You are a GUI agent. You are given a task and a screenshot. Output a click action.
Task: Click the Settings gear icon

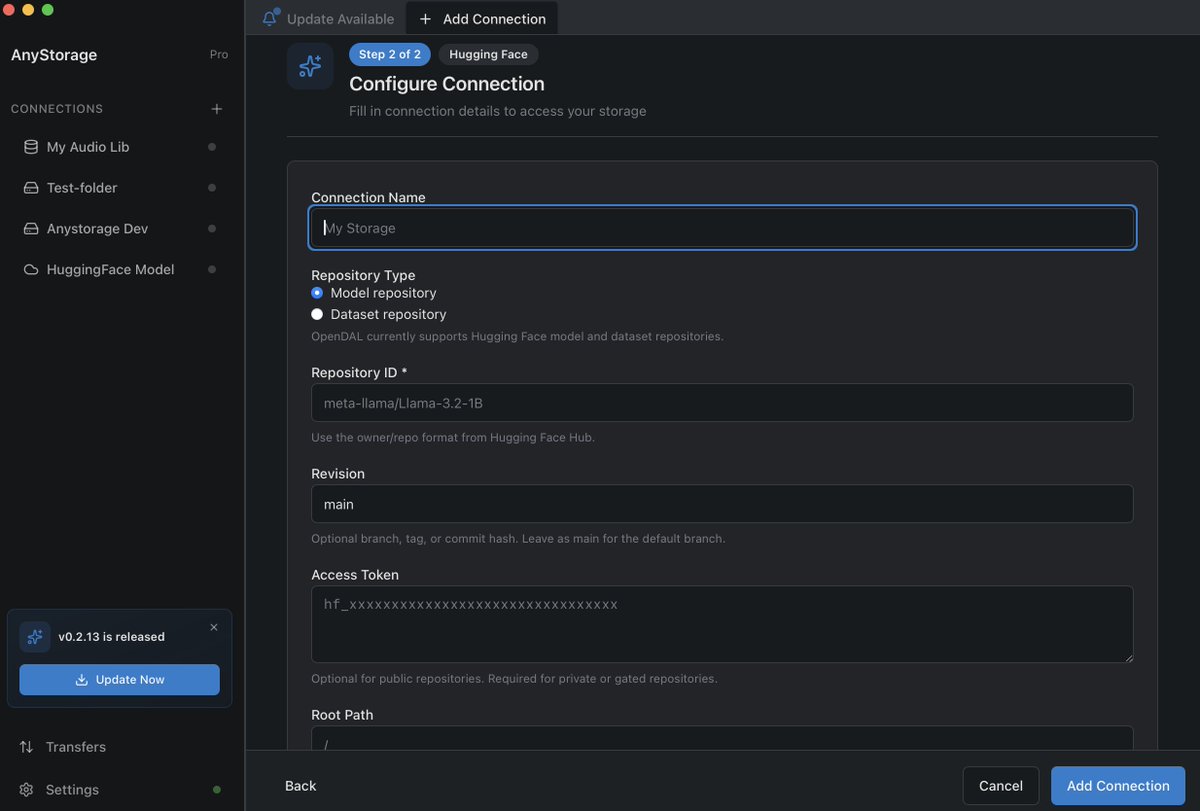tap(26, 790)
